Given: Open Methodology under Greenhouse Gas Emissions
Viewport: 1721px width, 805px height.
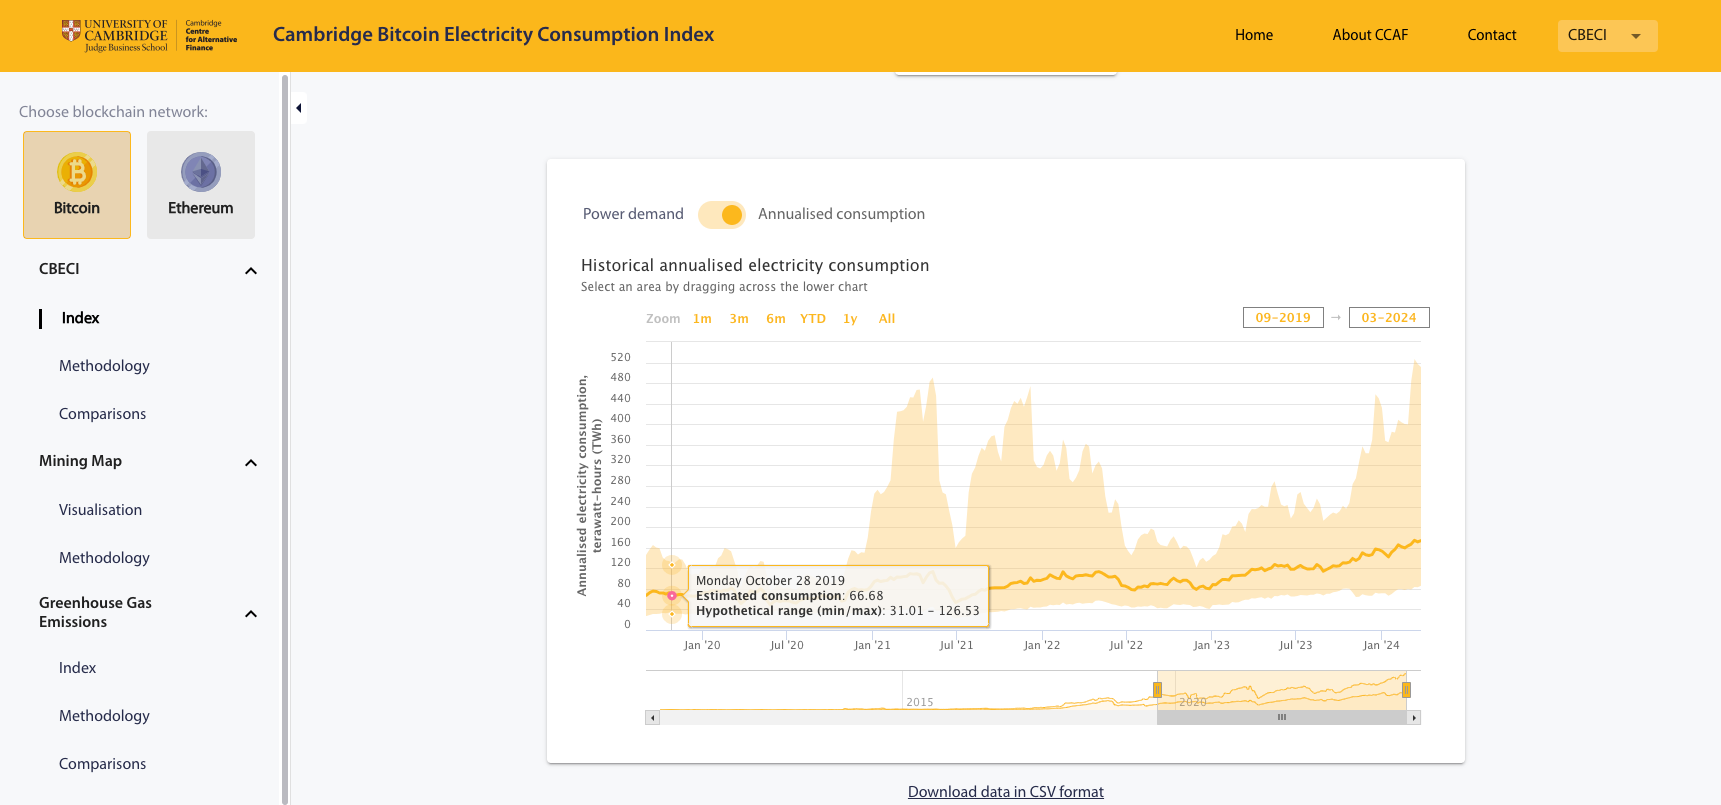Looking at the screenshot, I should coord(104,716).
